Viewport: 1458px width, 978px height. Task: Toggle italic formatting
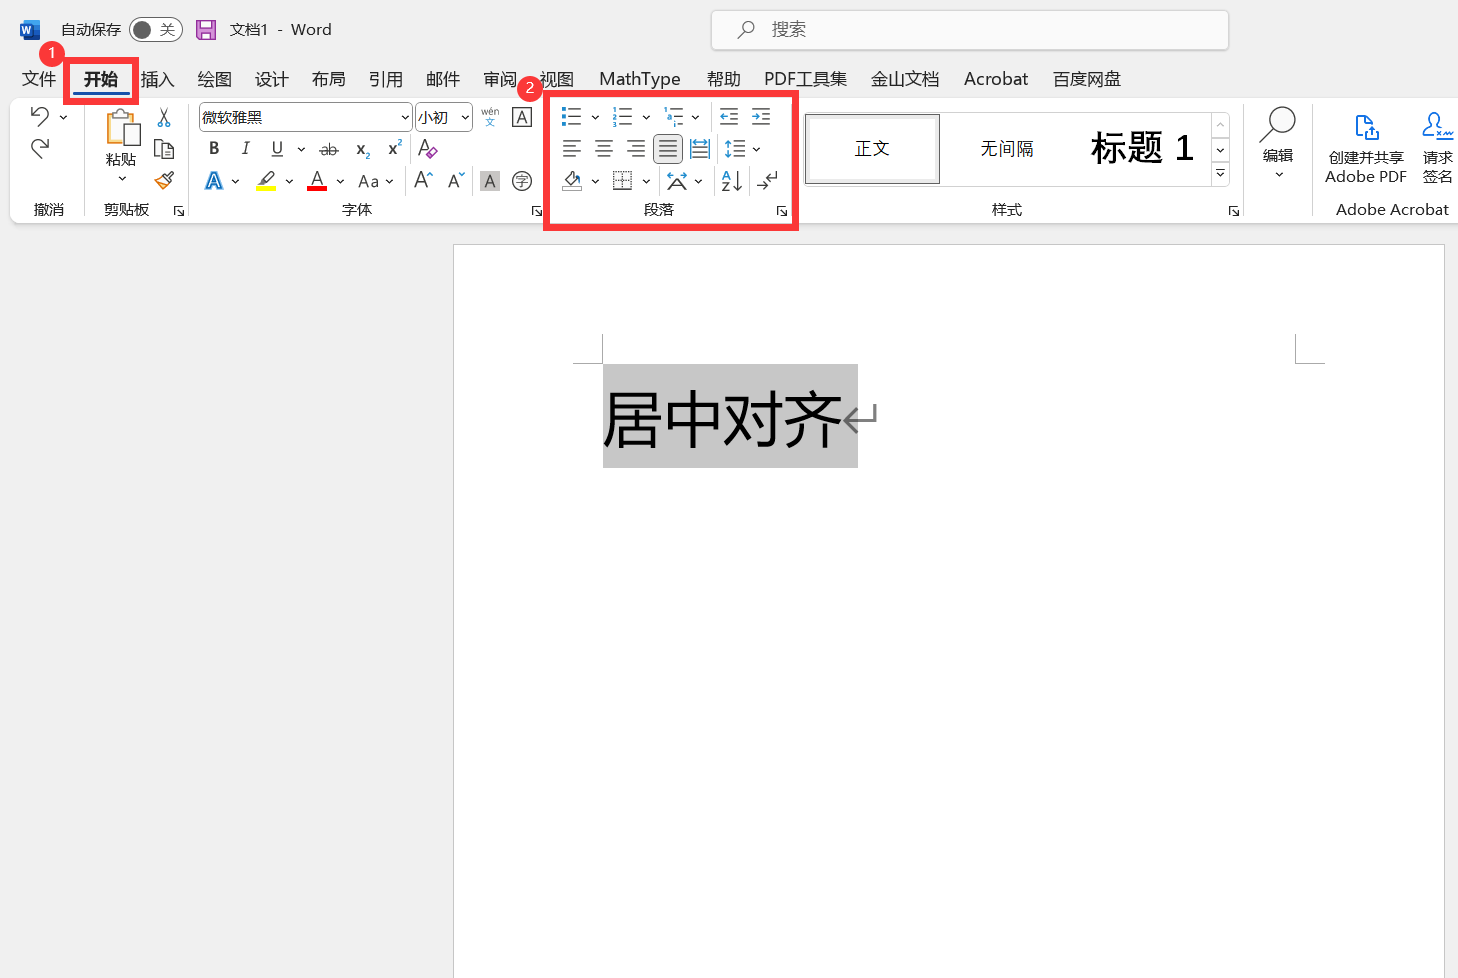coord(245,149)
